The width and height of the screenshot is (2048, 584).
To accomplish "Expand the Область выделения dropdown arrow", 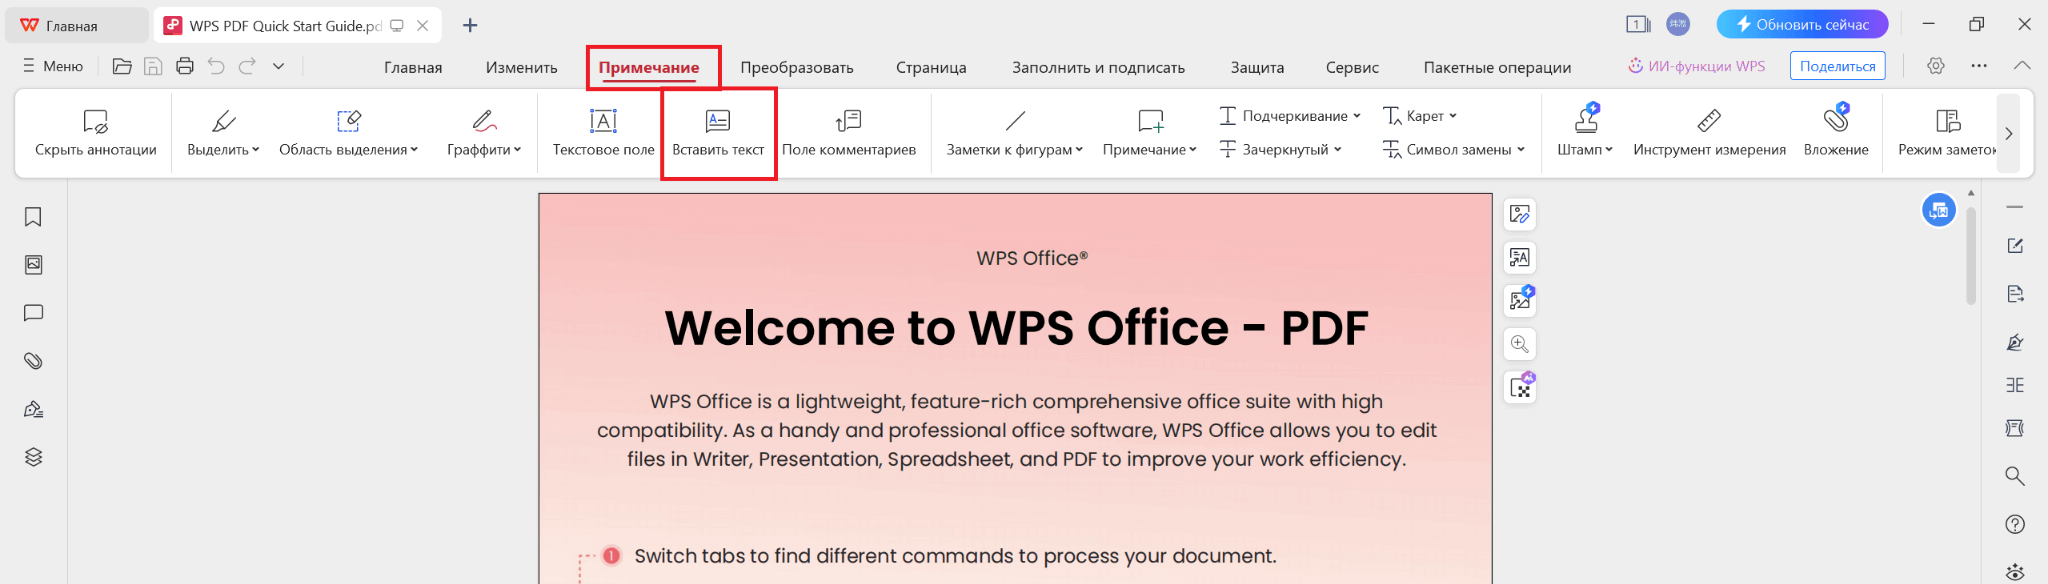I will point(414,150).
